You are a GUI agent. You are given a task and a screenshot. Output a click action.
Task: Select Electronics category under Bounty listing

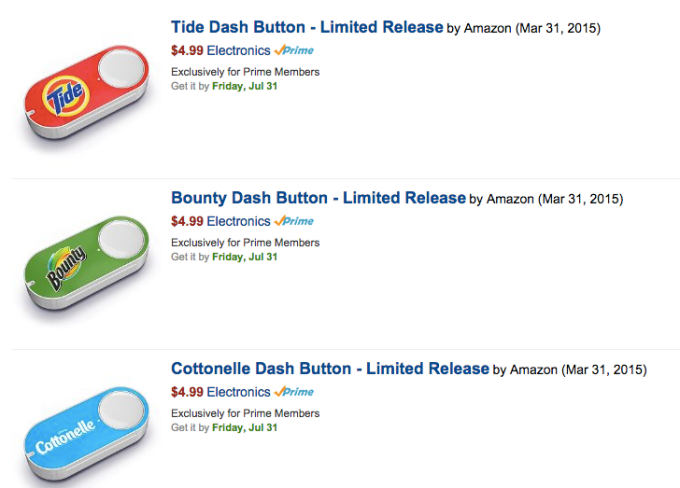[x=238, y=221]
